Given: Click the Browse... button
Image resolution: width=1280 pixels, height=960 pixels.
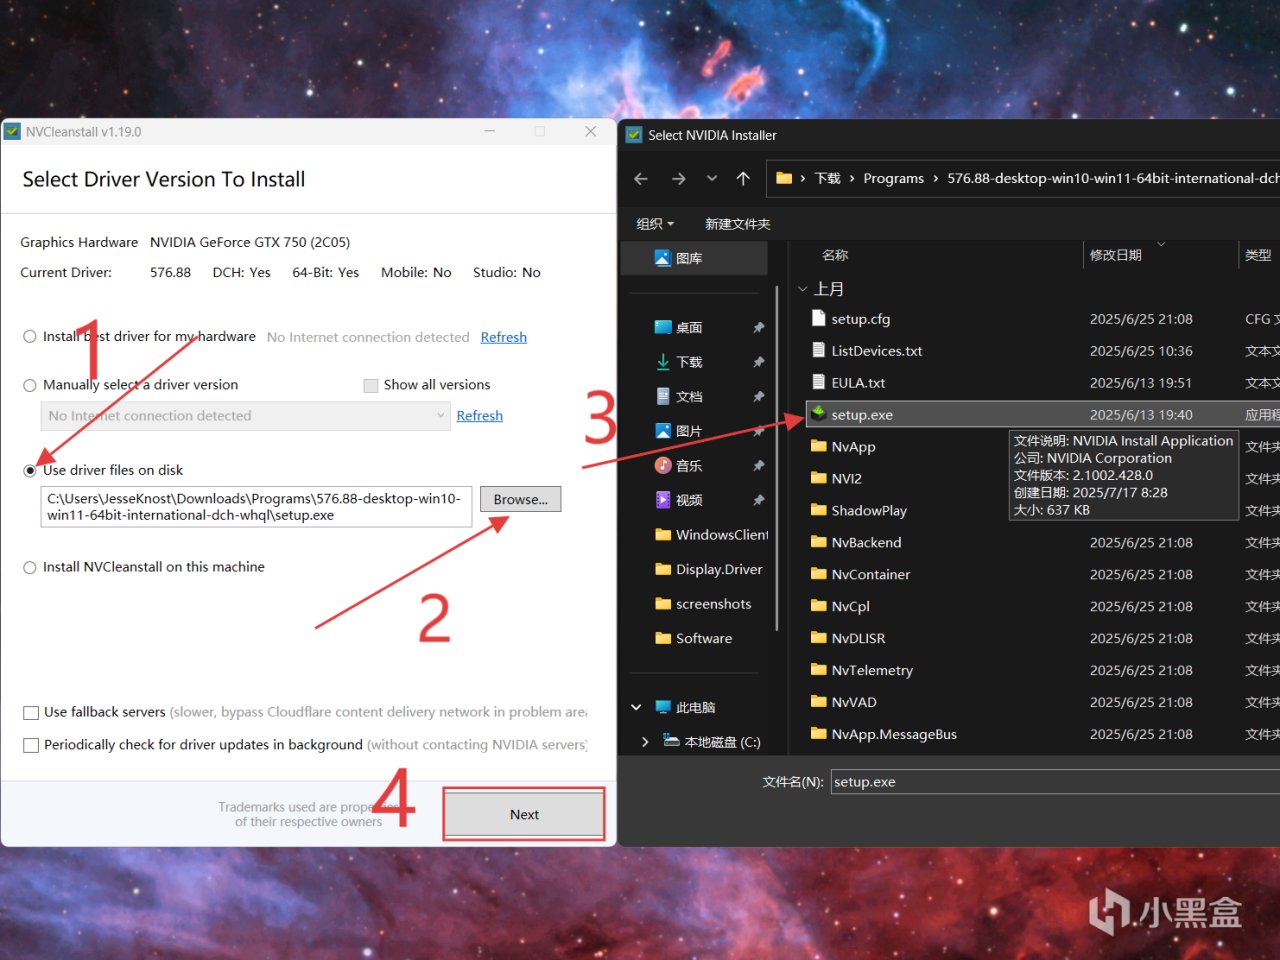Looking at the screenshot, I should click(x=520, y=499).
